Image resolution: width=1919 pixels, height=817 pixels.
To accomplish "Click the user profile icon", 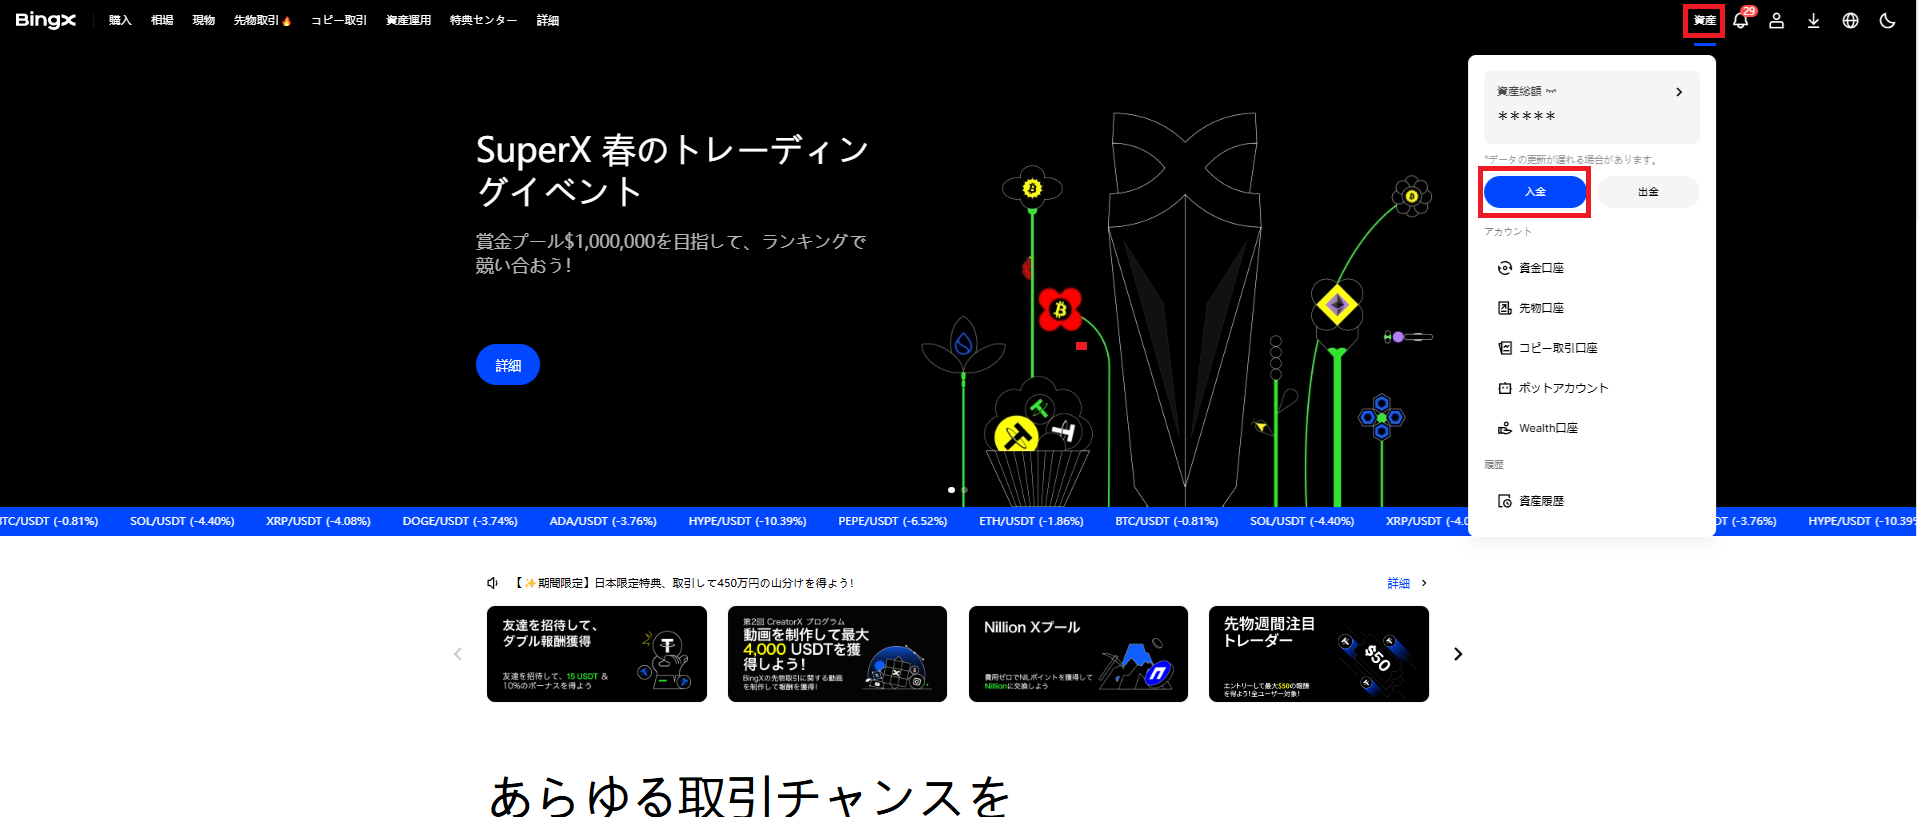I will coord(1776,21).
